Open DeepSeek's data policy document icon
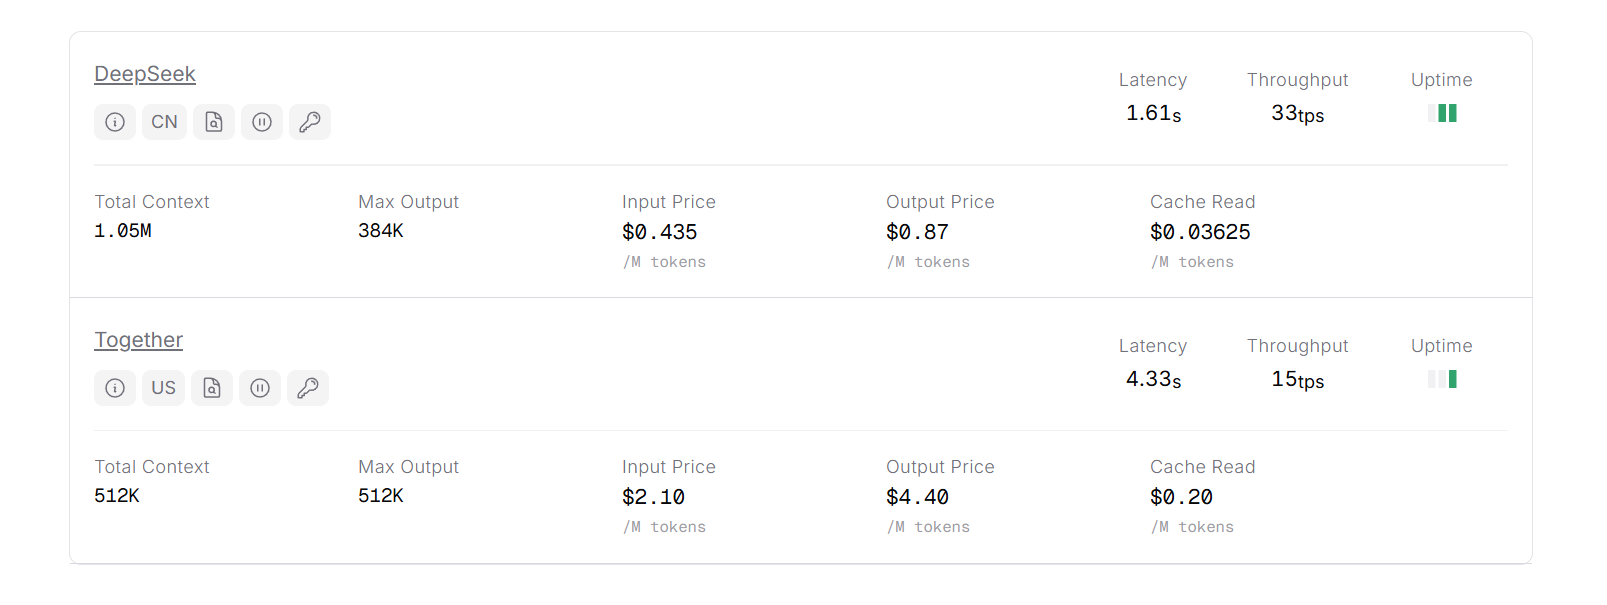The image size is (1607, 605). (x=214, y=122)
